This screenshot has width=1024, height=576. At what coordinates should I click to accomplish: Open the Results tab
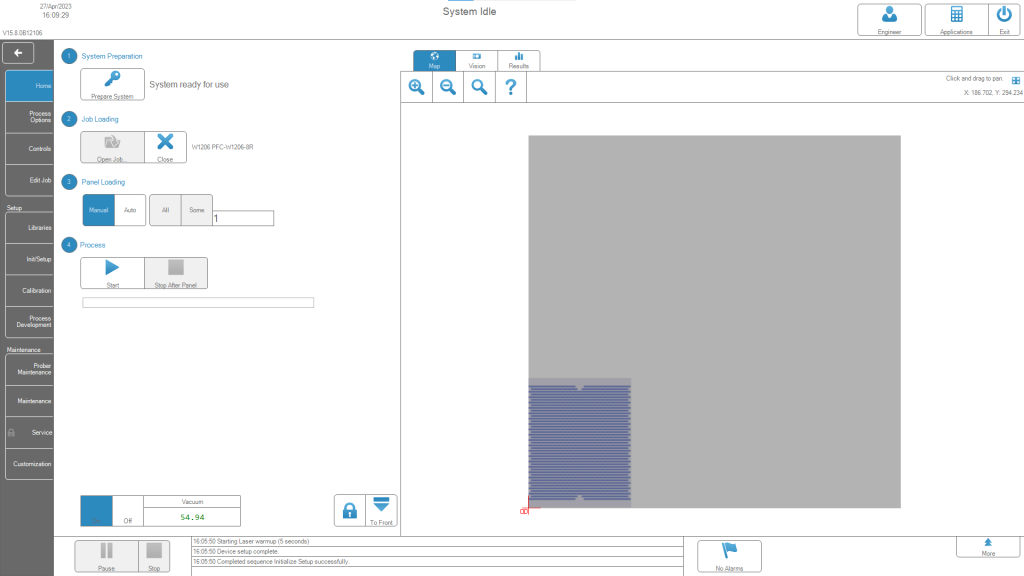click(519, 61)
